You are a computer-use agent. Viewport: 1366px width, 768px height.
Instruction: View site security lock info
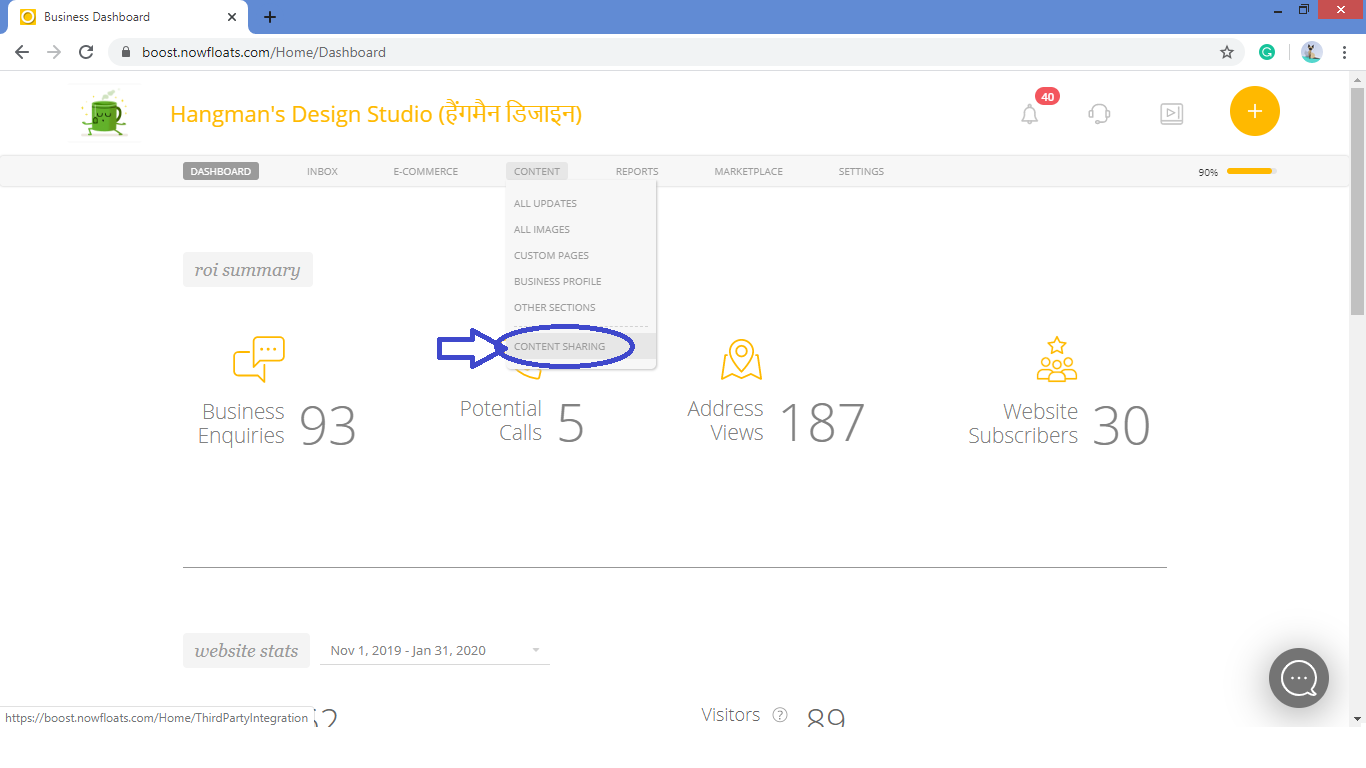click(x=126, y=52)
